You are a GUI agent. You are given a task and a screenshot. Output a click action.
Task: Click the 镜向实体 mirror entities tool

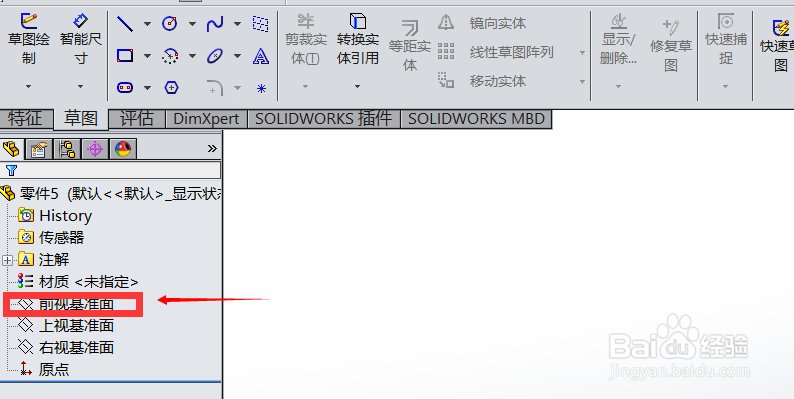click(x=482, y=23)
